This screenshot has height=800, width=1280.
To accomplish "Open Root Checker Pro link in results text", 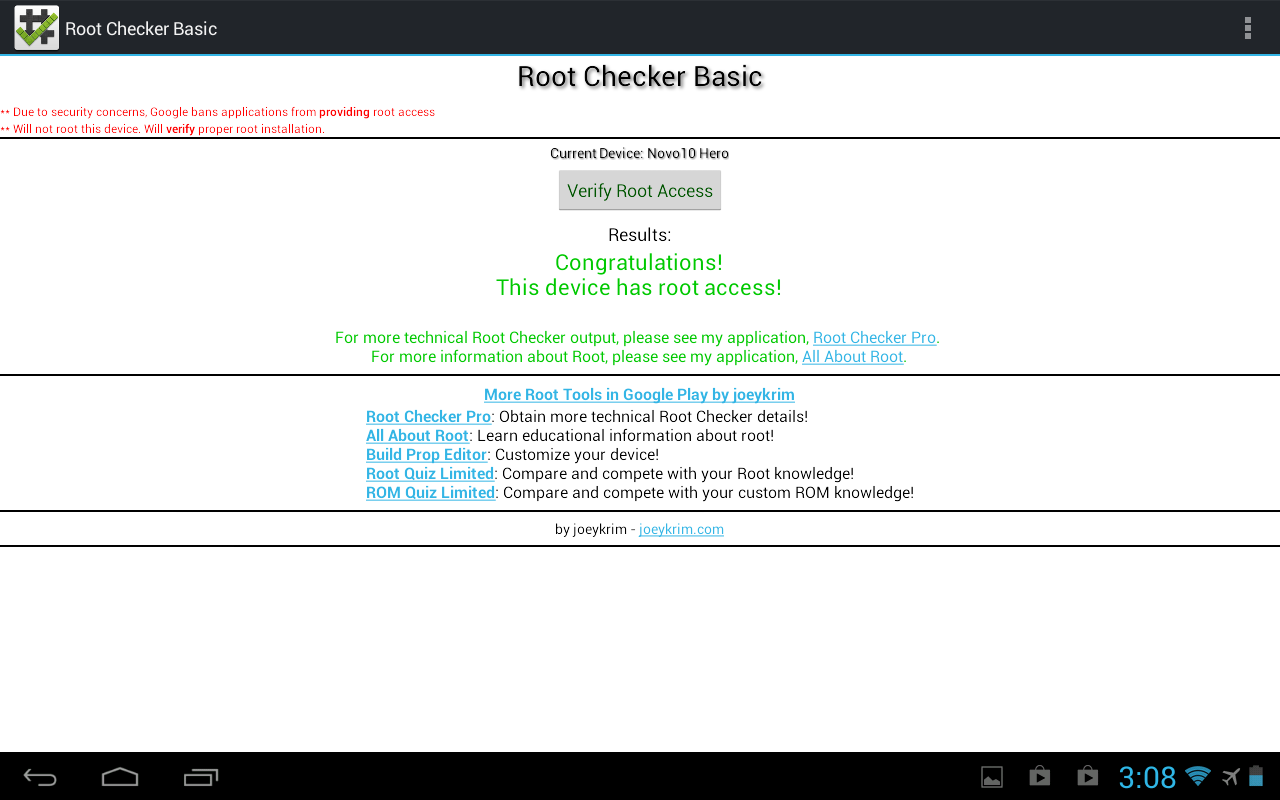I will 874,338.
